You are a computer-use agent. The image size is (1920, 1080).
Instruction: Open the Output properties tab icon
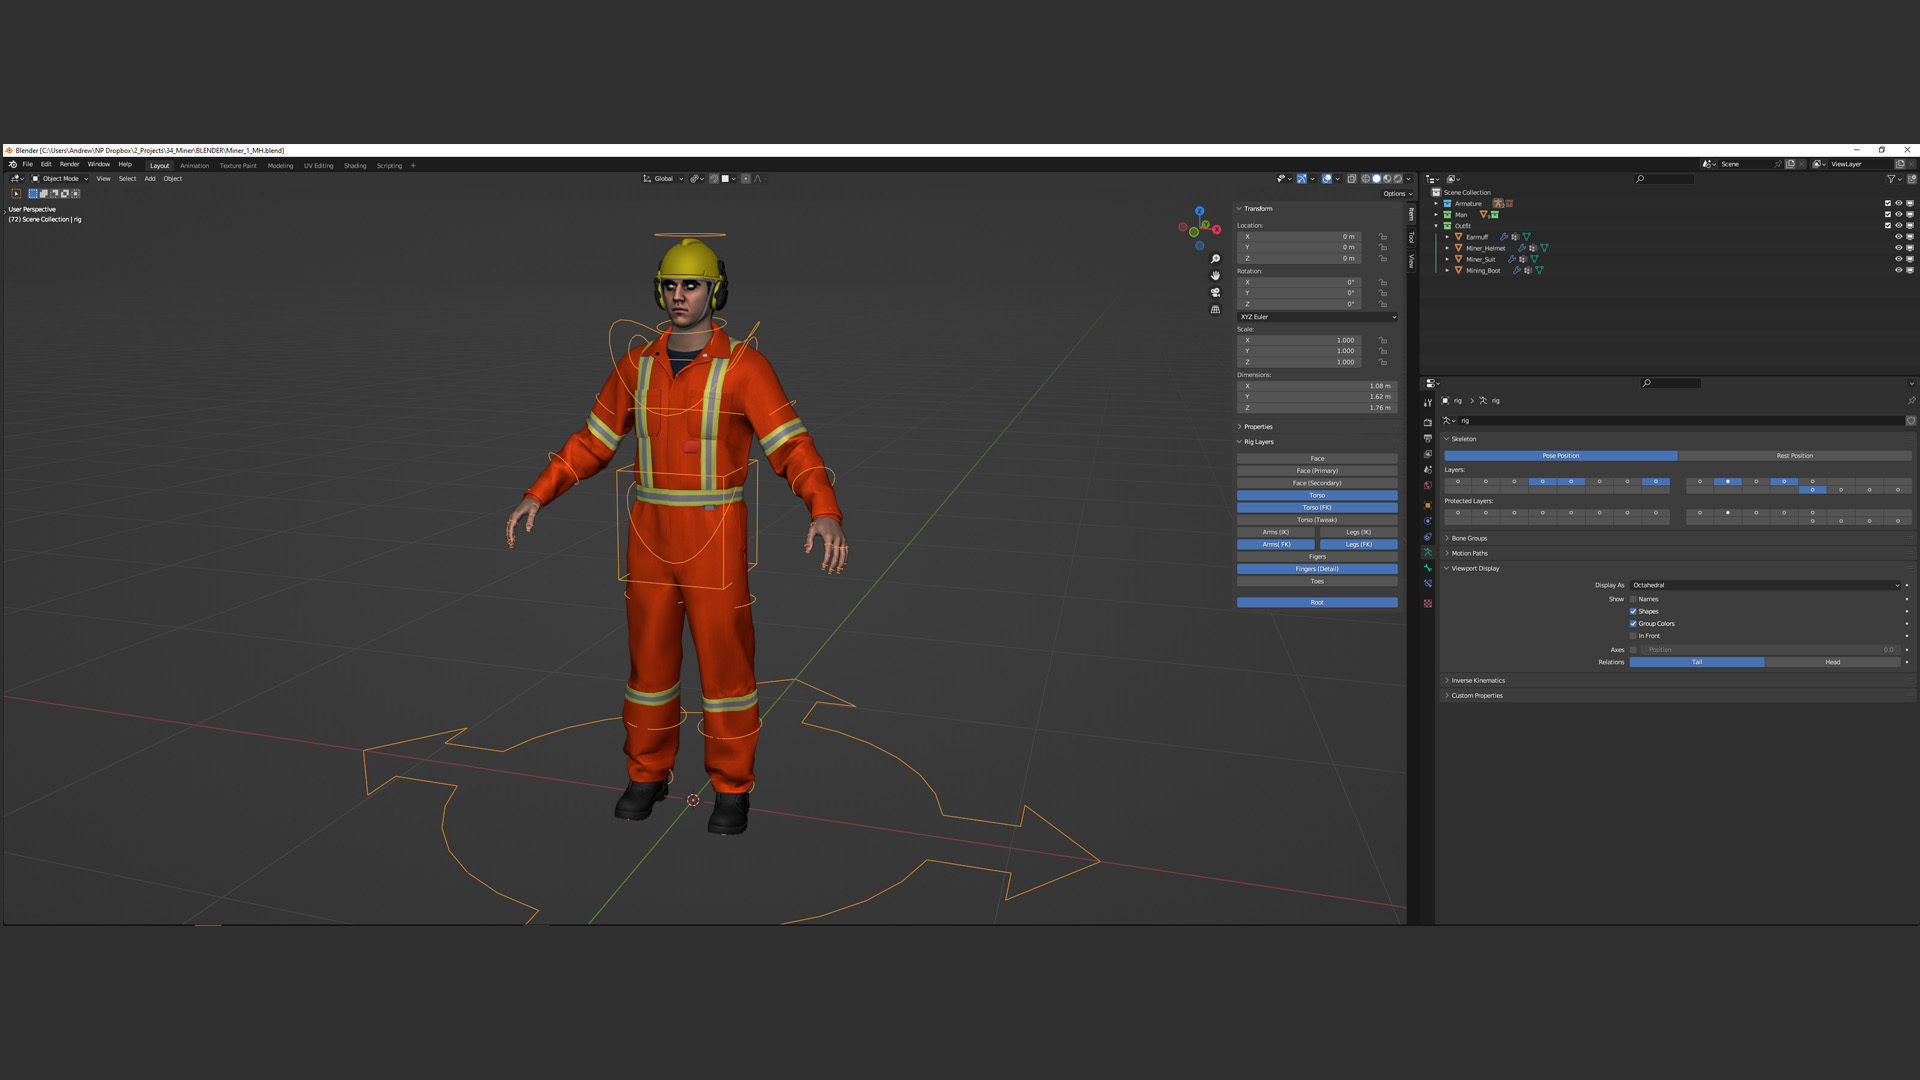tap(1427, 438)
